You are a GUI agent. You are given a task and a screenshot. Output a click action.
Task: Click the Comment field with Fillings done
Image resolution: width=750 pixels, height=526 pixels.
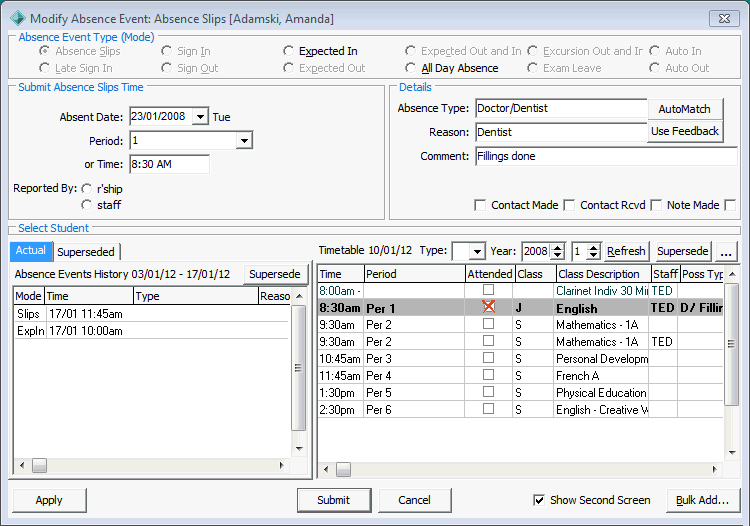point(607,156)
